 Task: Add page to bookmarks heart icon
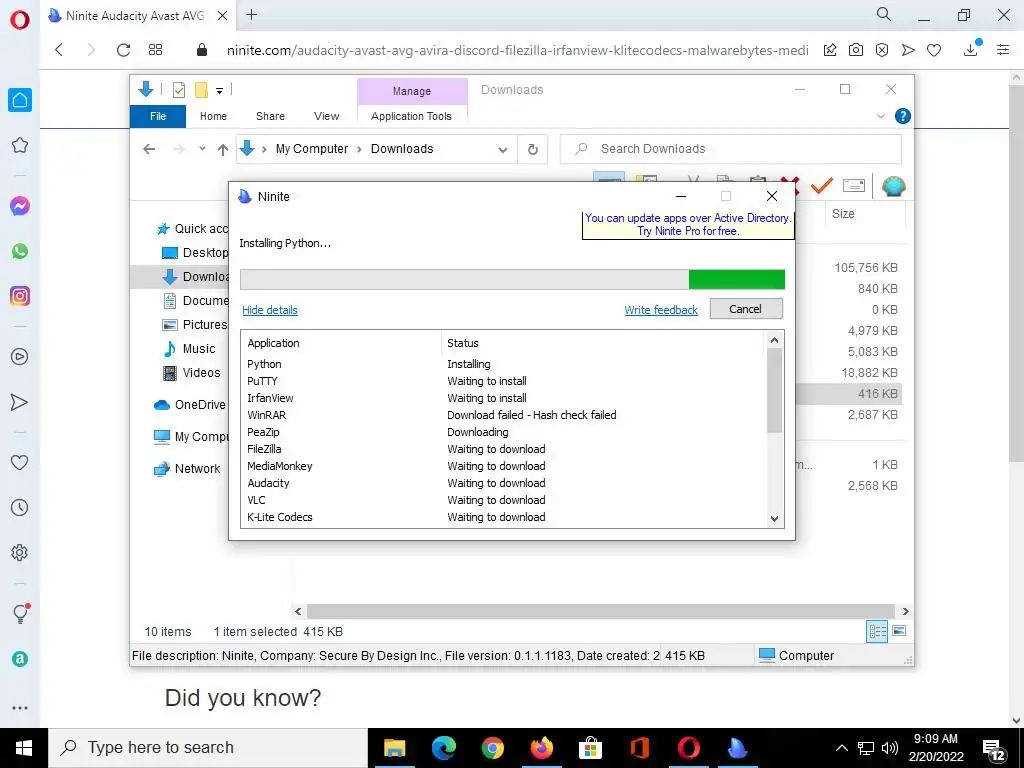(934, 50)
